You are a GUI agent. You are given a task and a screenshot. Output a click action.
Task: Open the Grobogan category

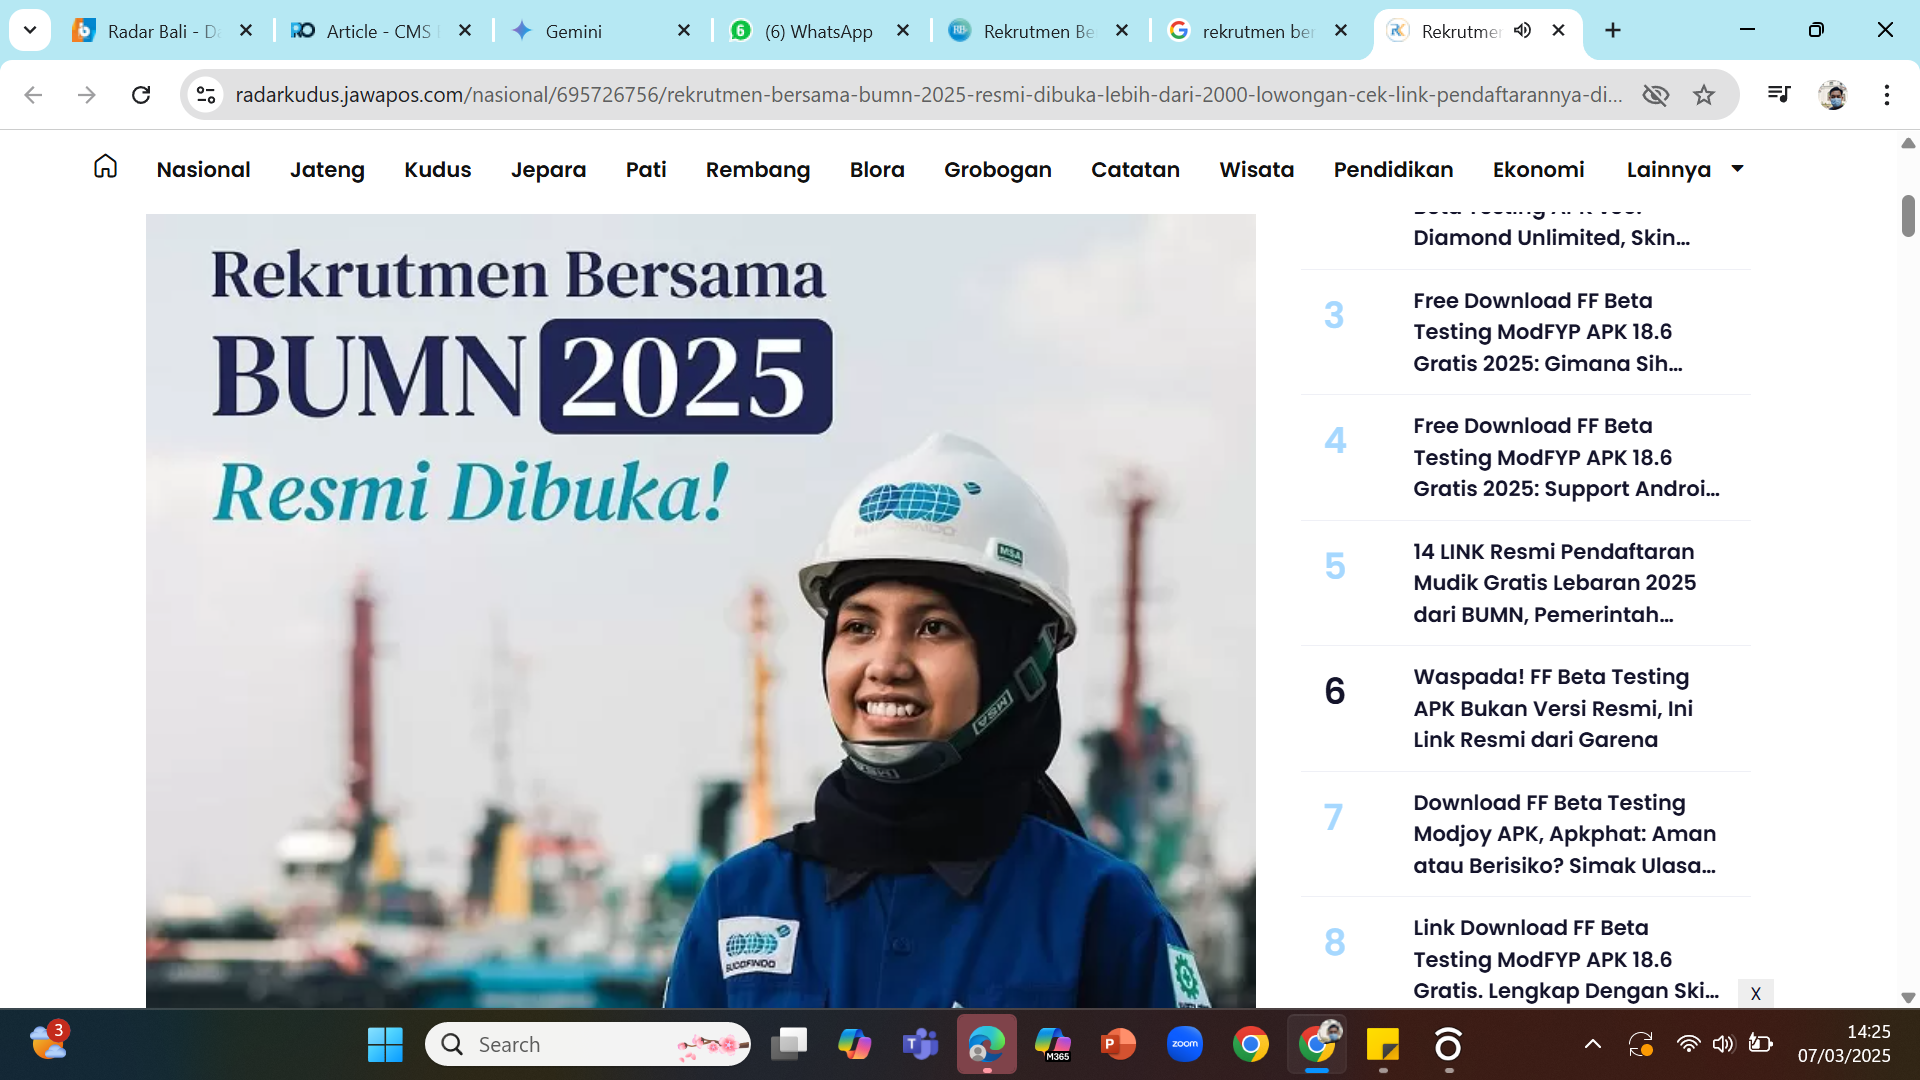(997, 170)
